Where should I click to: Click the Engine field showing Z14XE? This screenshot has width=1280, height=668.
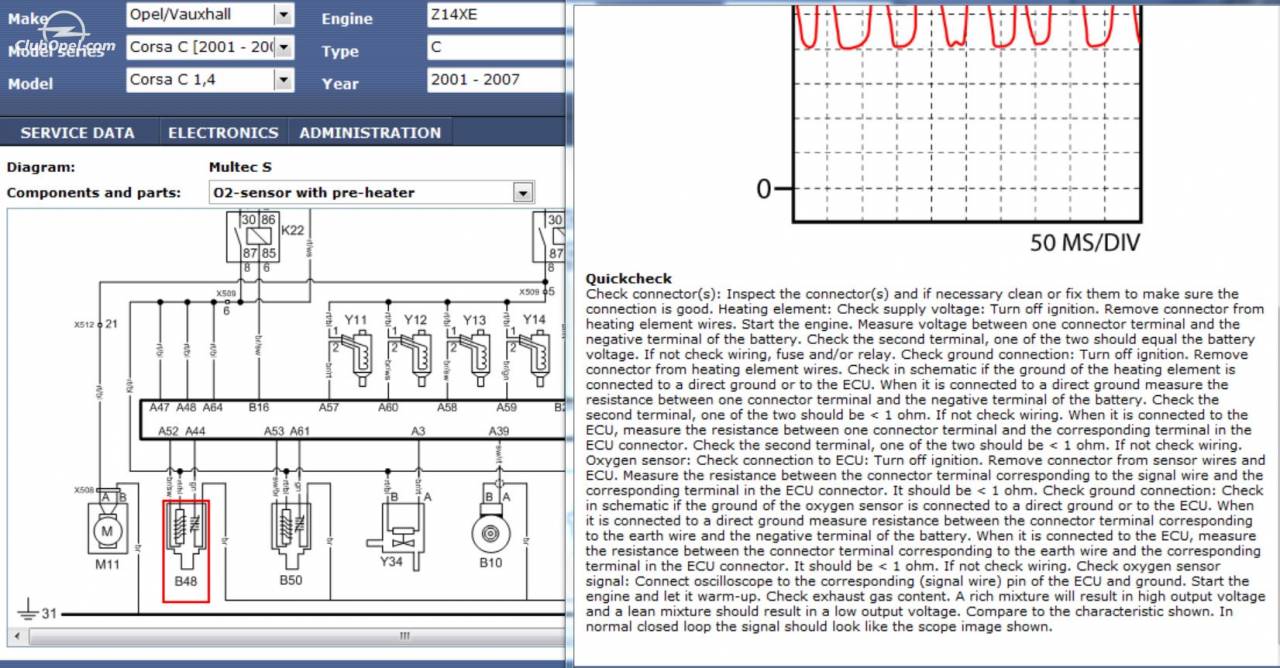pos(496,14)
